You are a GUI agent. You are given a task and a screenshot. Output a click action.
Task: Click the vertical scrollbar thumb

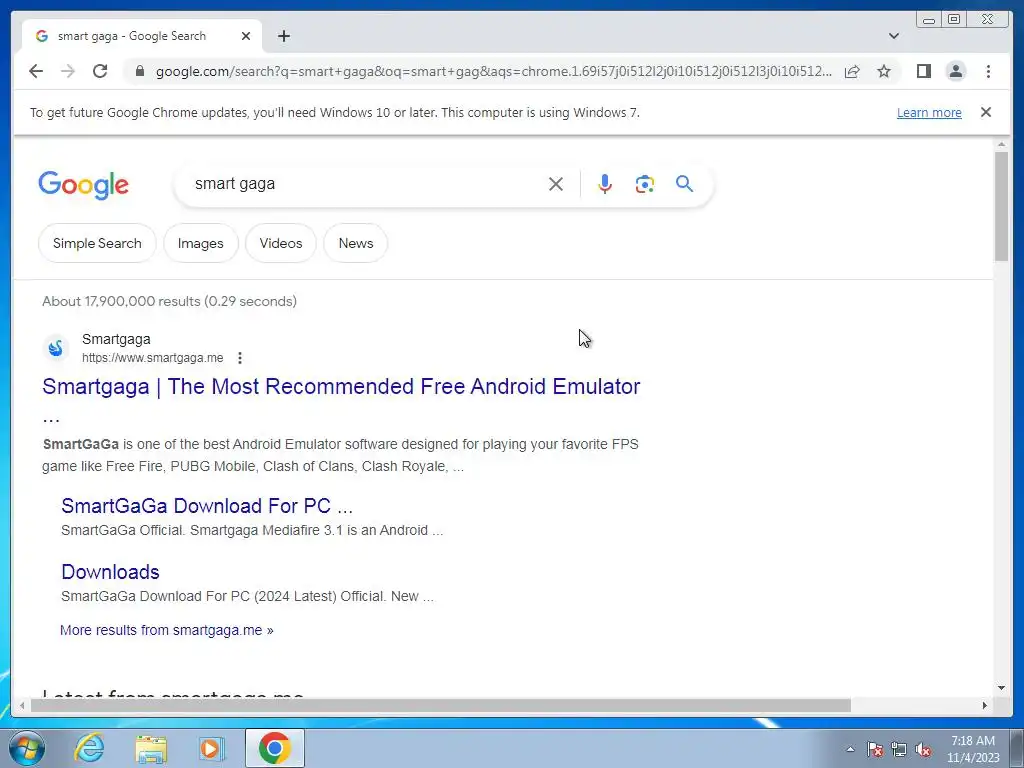click(1002, 206)
